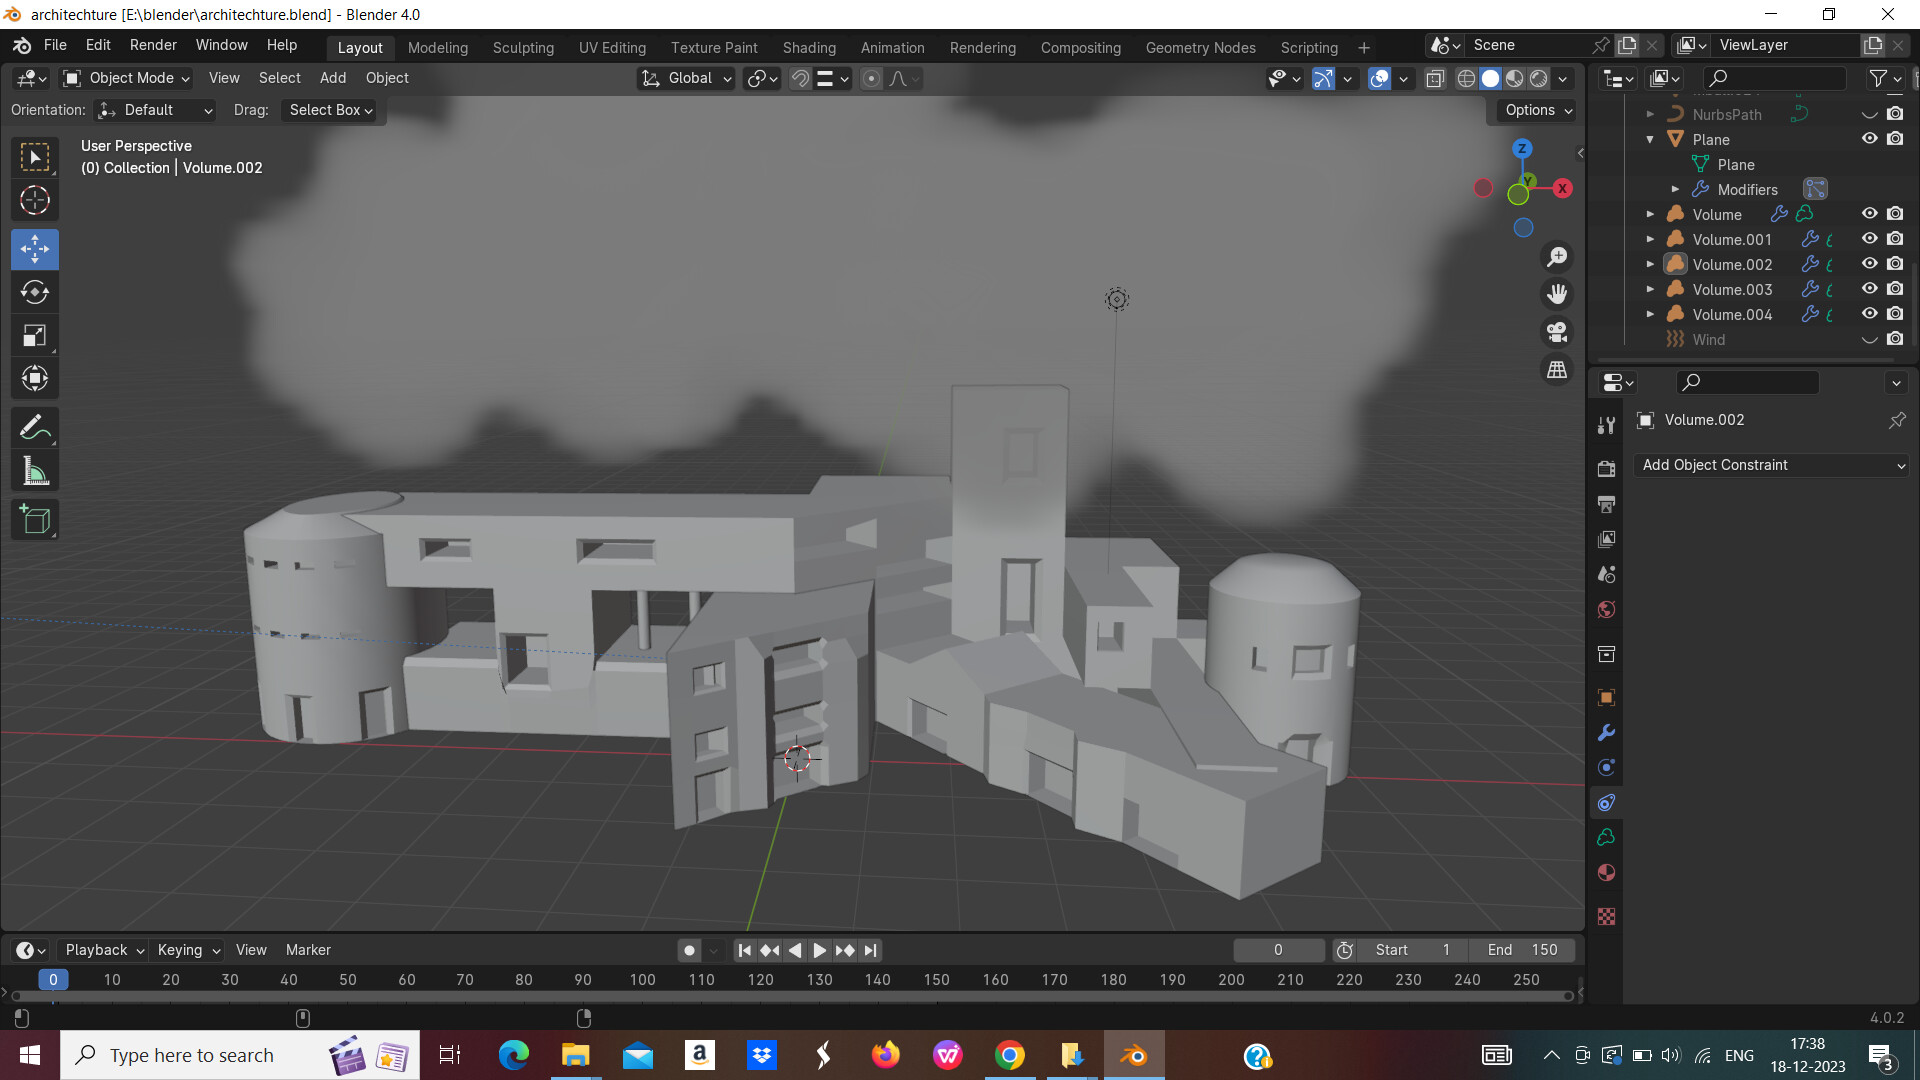Hide Volume.003 in the outliner

coord(1869,289)
